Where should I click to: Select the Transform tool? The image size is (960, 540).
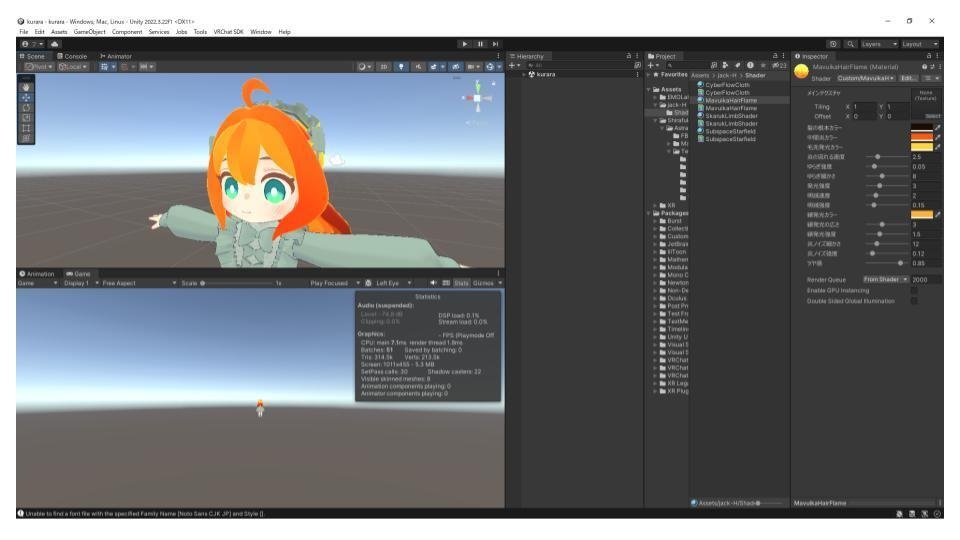(x=26, y=138)
